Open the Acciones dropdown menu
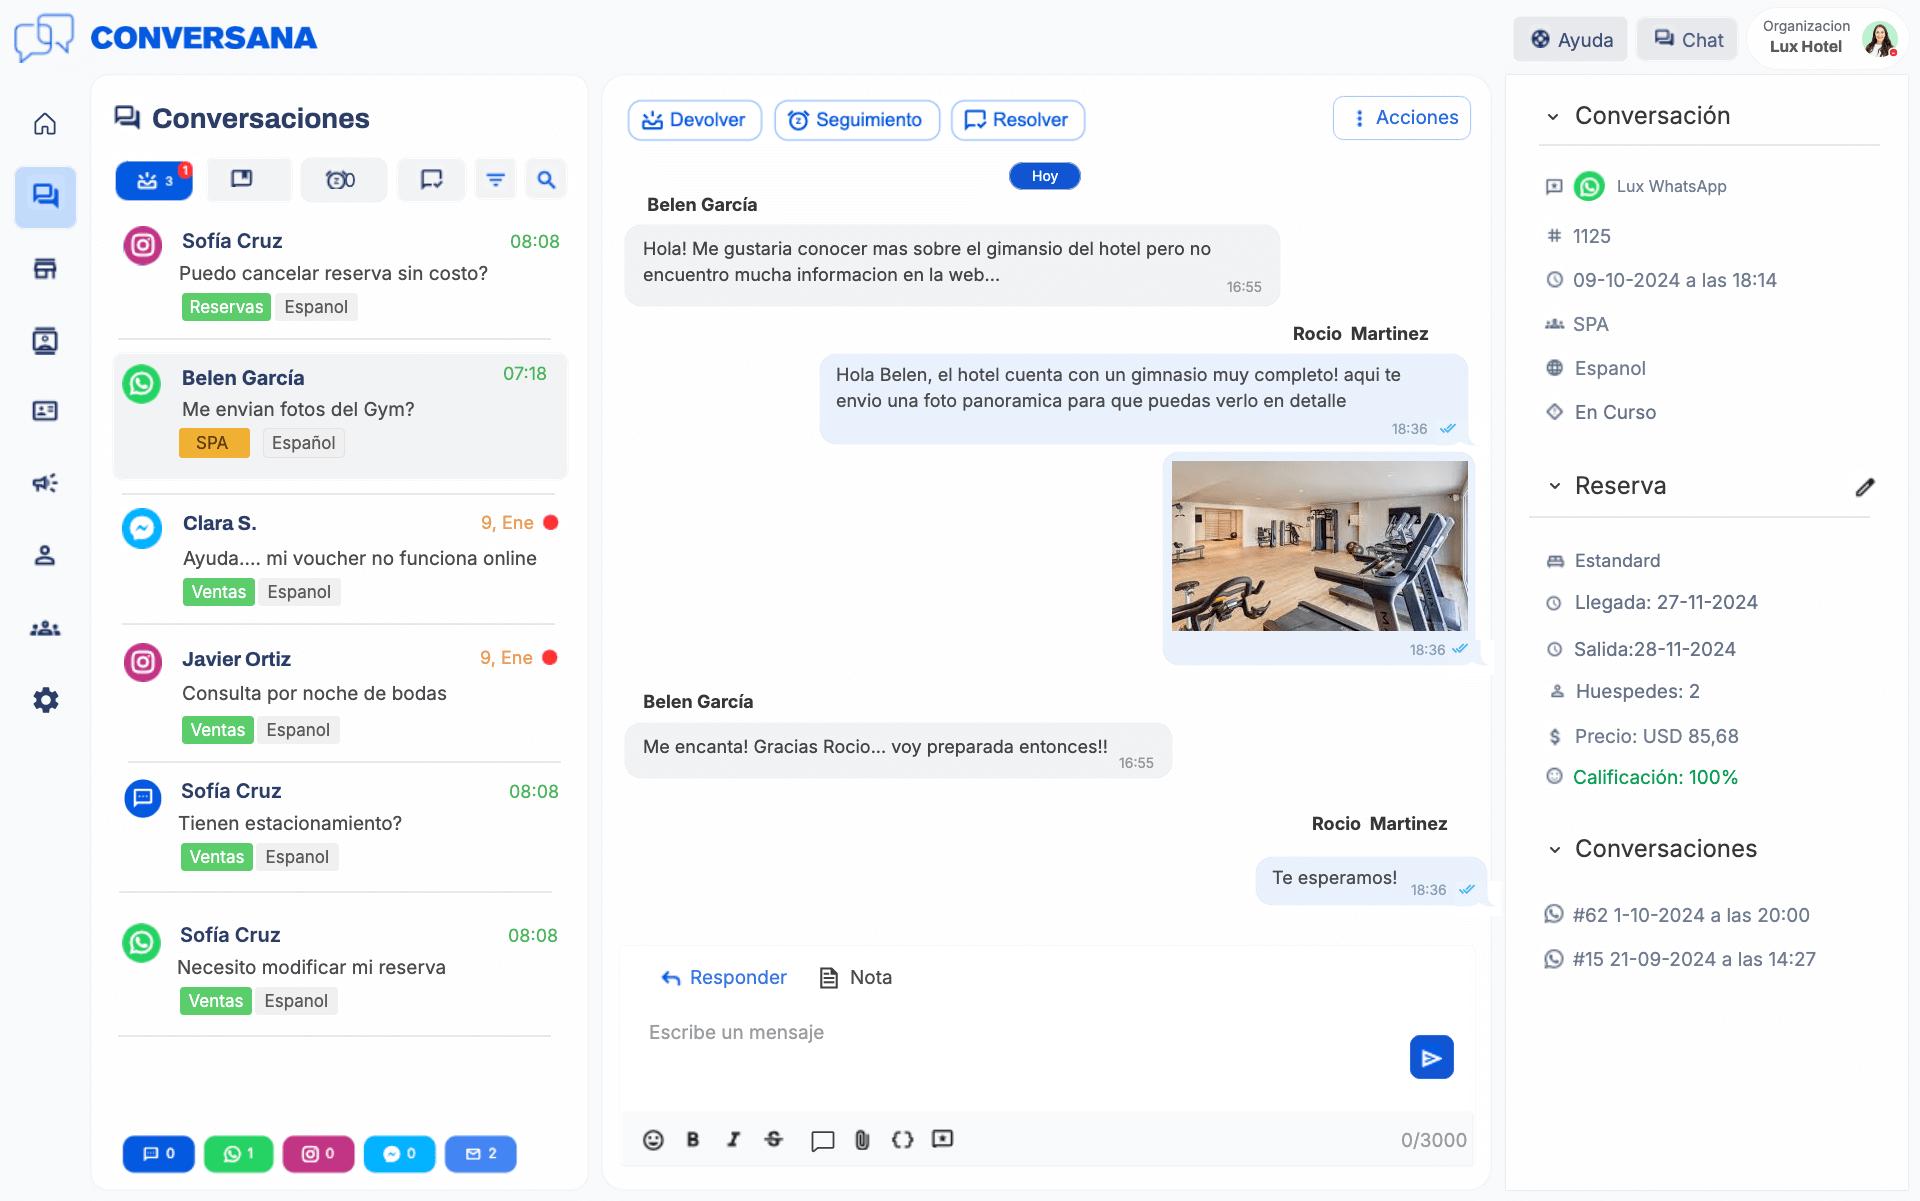The height and width of the screenshot is (1201, 1920). pyautogui.click(x=1402, y=118)
